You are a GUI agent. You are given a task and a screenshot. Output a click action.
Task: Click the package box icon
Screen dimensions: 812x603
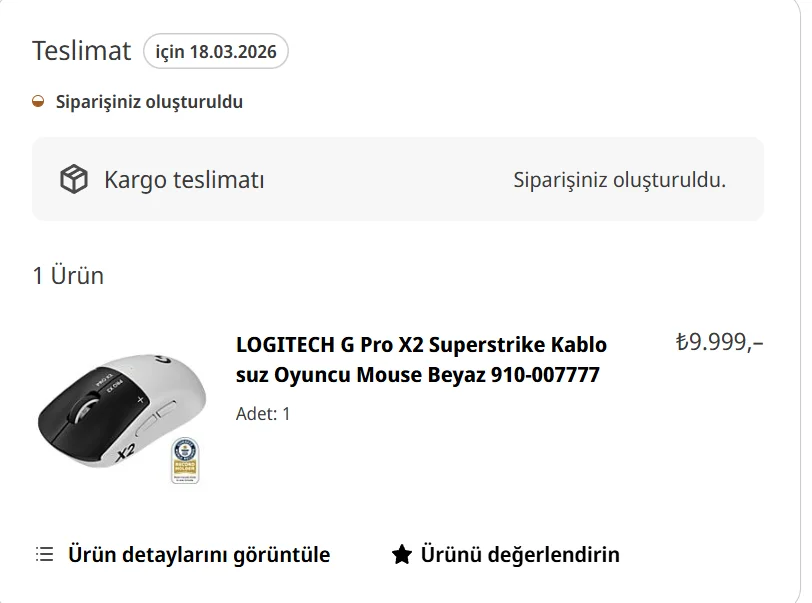[74, 180]
